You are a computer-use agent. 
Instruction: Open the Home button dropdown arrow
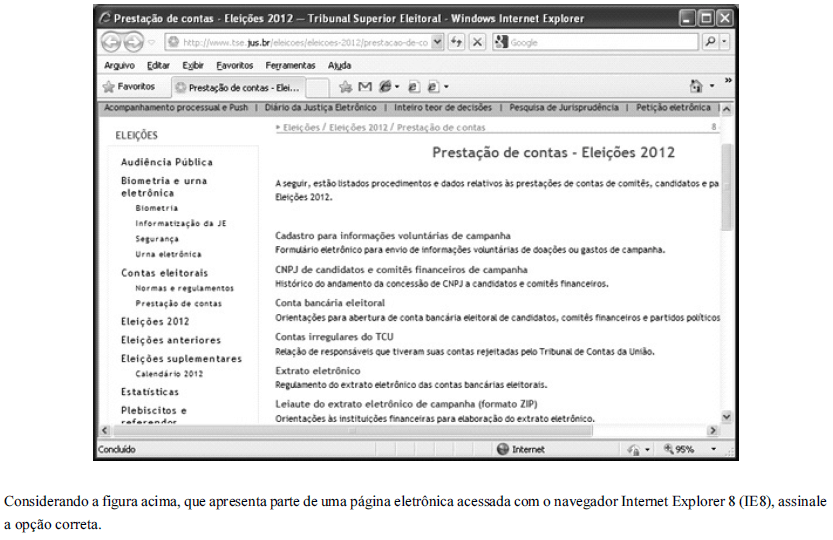[712, 86]
